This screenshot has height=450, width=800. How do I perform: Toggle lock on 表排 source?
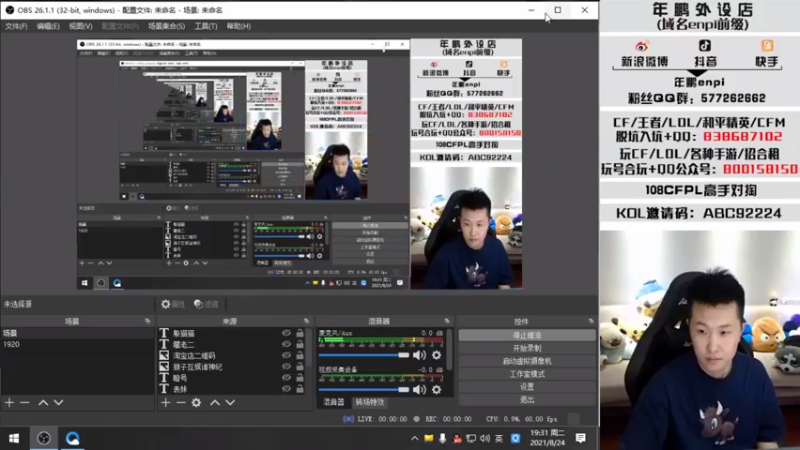[300, 389]
